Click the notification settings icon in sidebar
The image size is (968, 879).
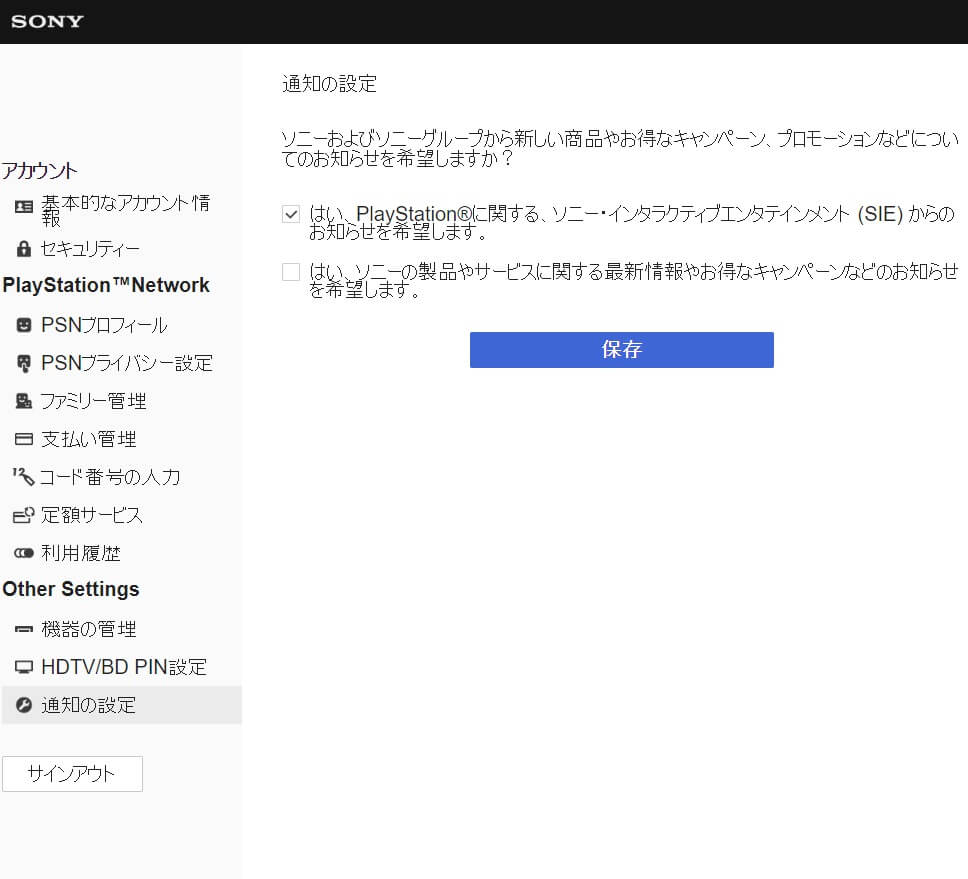click(x=24, y=705)
